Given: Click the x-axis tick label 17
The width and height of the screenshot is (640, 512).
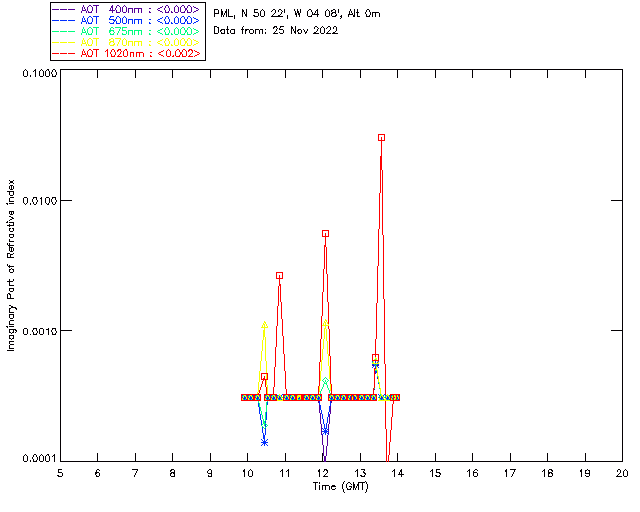Looking at the screenshot, I should point(510,473).
